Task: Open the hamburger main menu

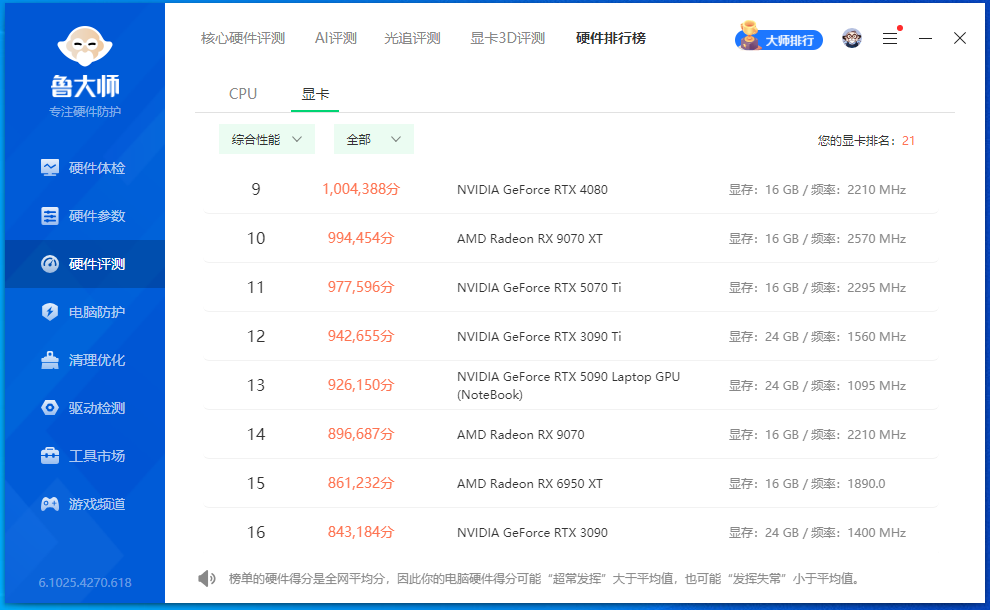Action: [x=890, y=39]
